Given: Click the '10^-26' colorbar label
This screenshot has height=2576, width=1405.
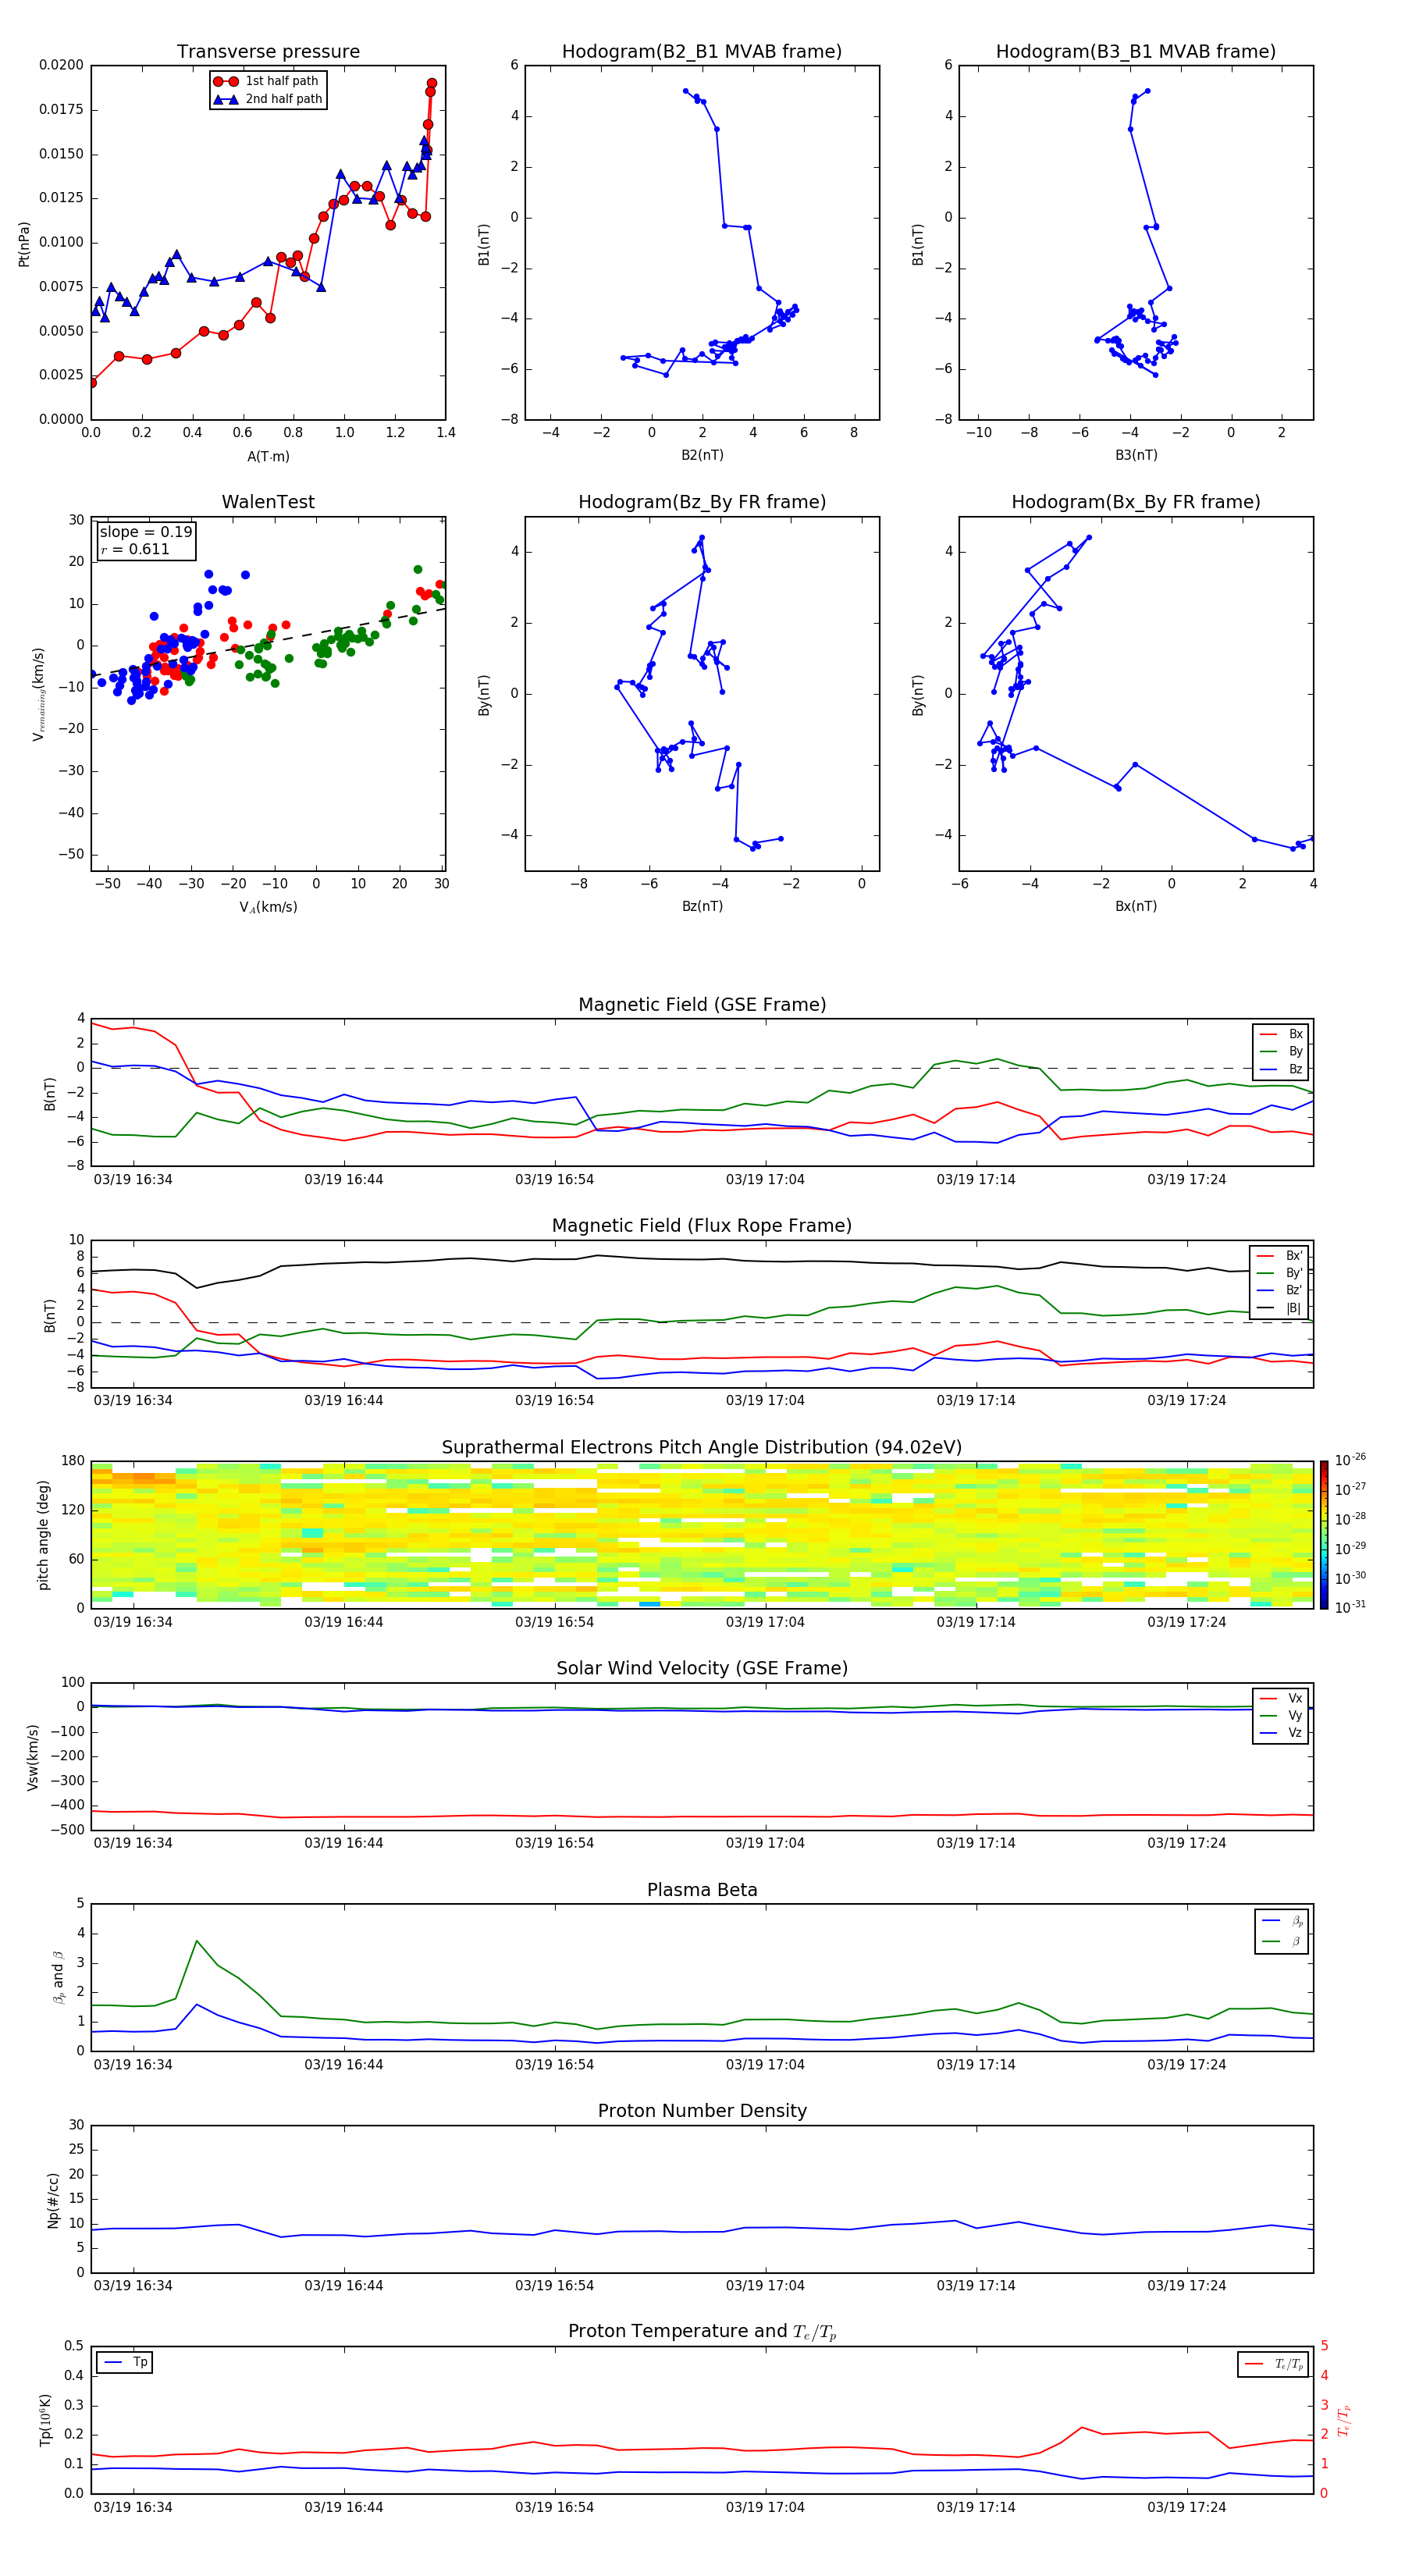Looking at the screenshot, I should (1350, 1460).
